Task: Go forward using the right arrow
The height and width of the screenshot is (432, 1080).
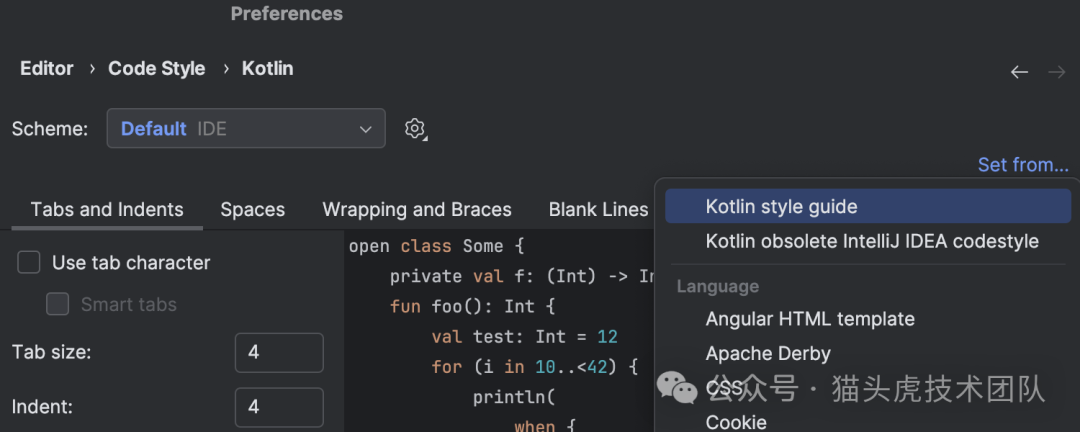Action: (1057, 72)
